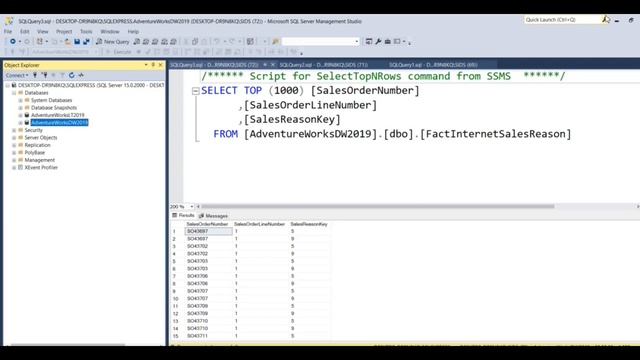Close the SQLQuery3.sql tab
This screenshot has height=360, width=640.
273,65
